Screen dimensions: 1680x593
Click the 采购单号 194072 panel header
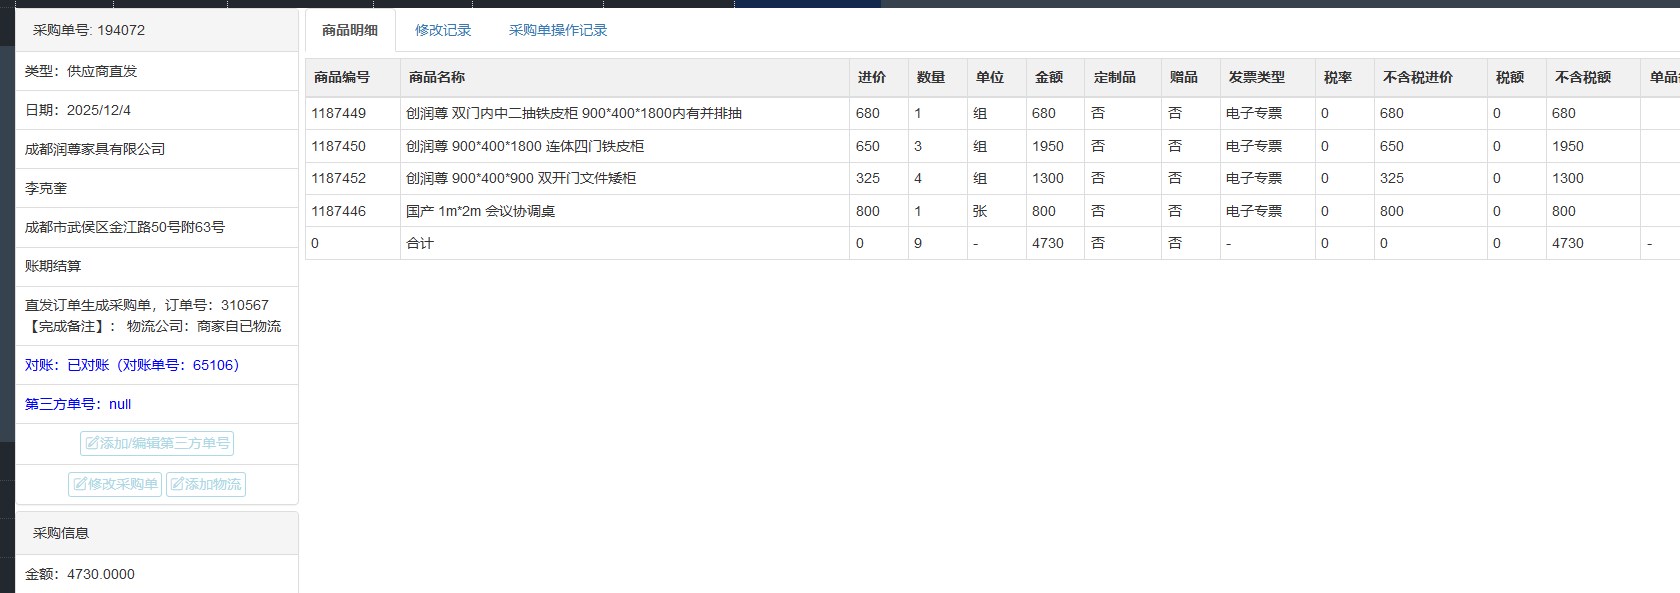click(x=89, y=30)
